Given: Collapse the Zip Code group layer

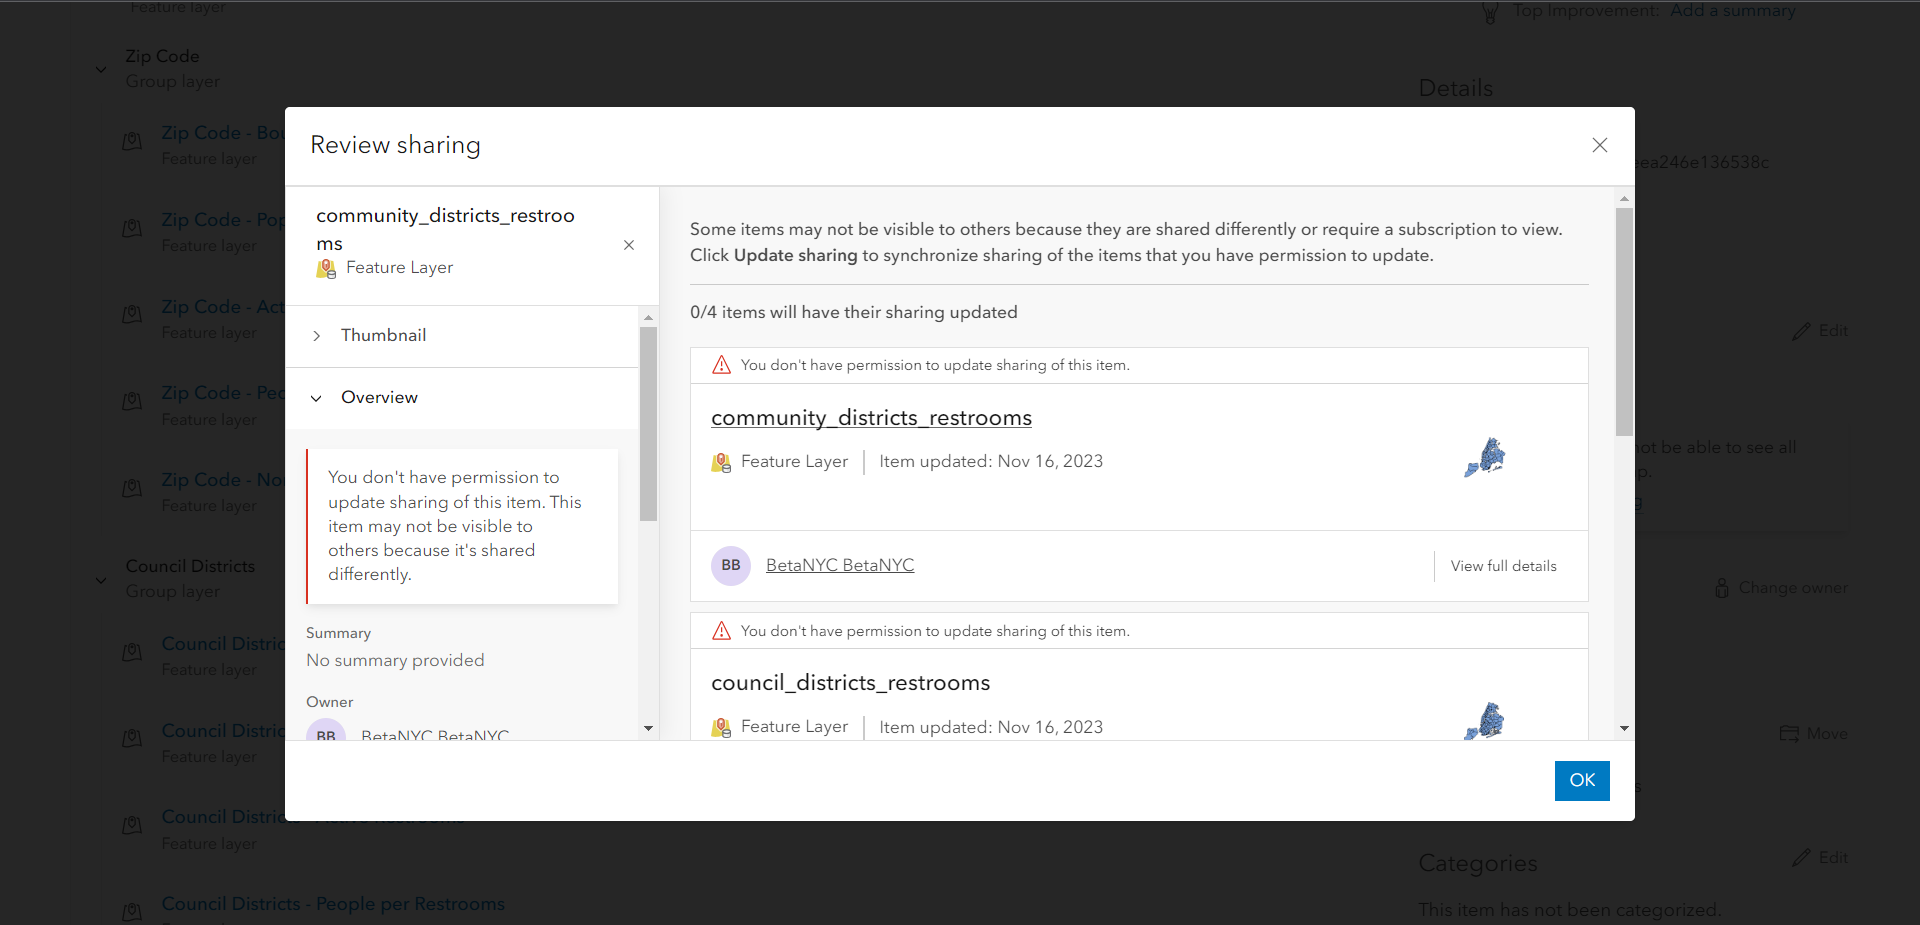Looking at the screenshot, I should (x=100, y=69).
